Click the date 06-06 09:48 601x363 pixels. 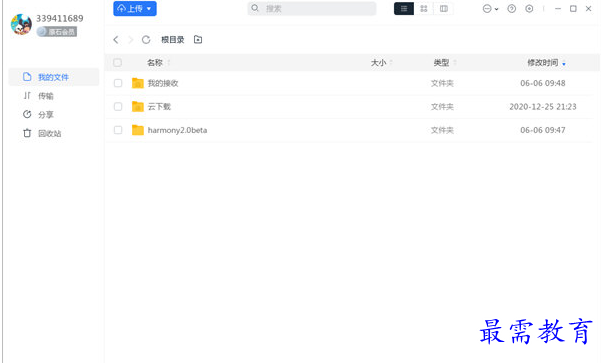[543, 83]
